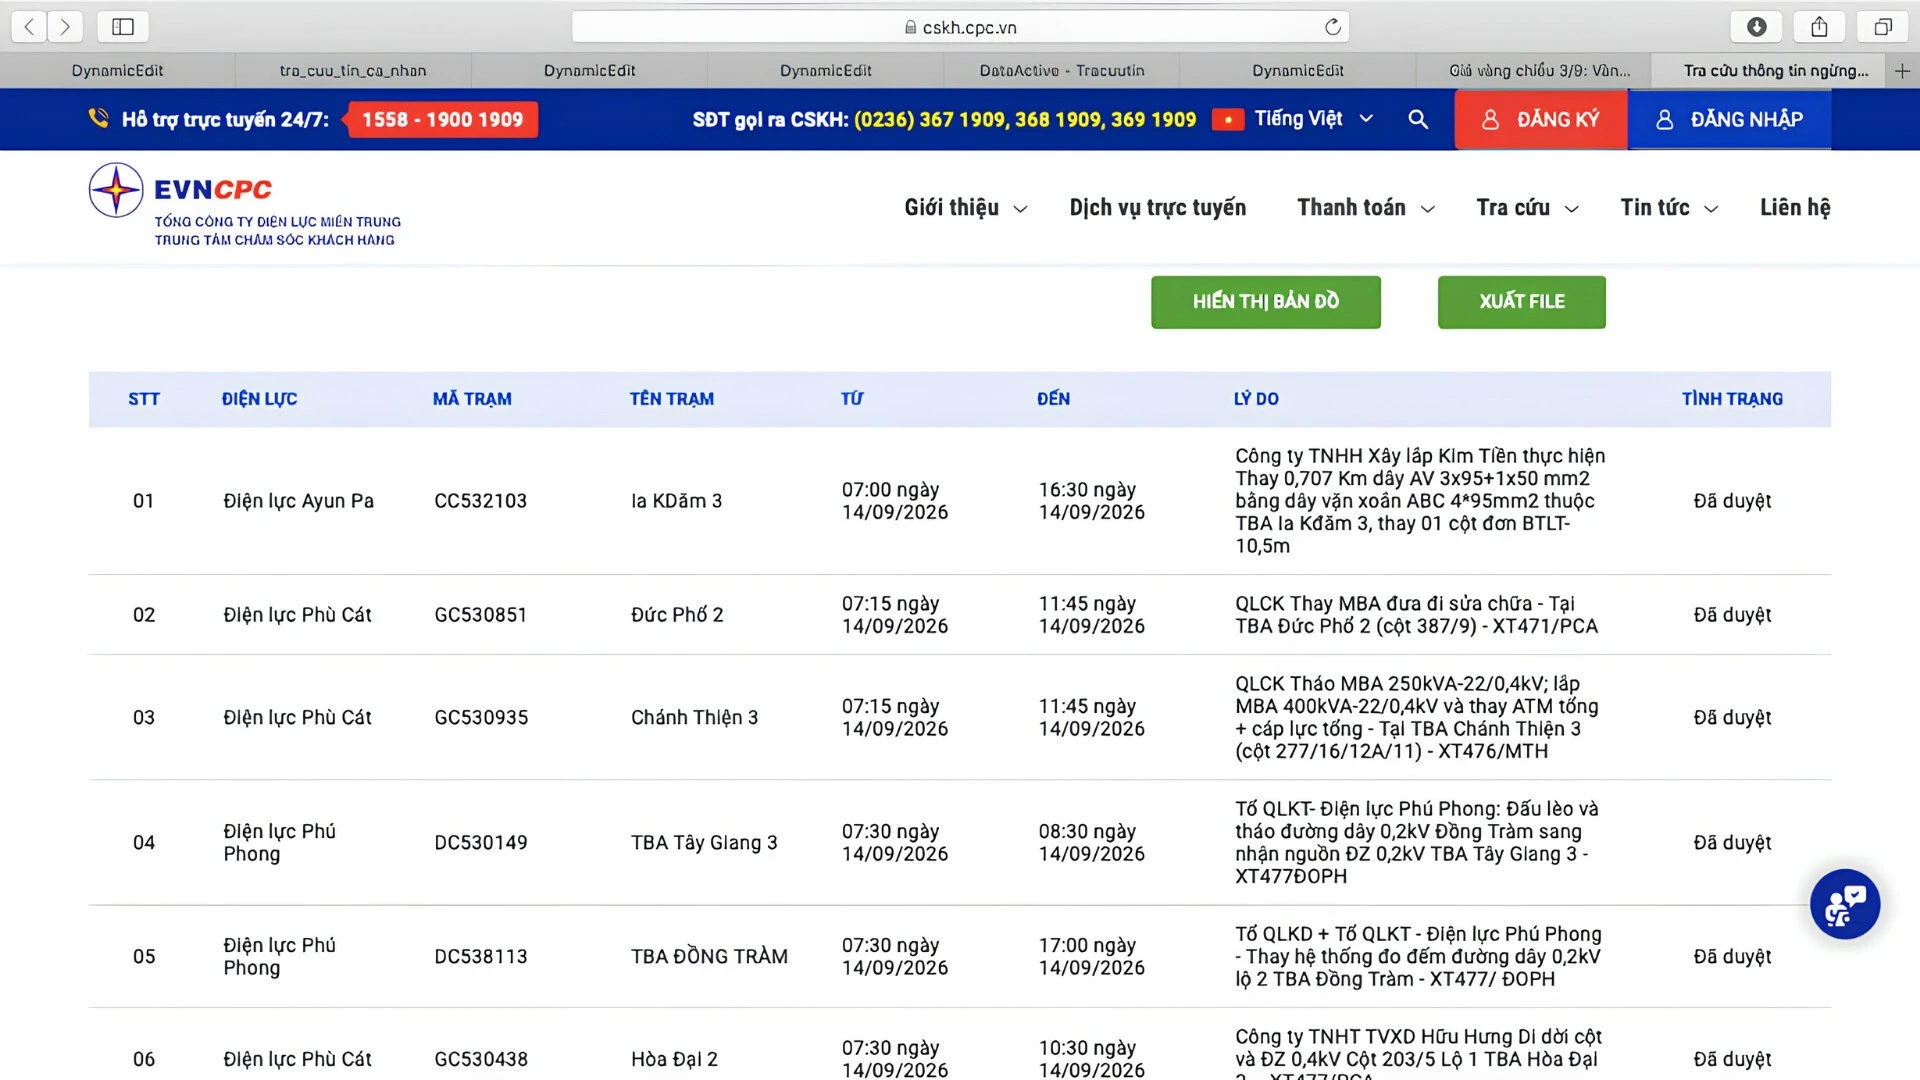Show the tab overview icon
Image resolution: width=1920 pixels, height=1080 pixels.
tap(1882, 27)
